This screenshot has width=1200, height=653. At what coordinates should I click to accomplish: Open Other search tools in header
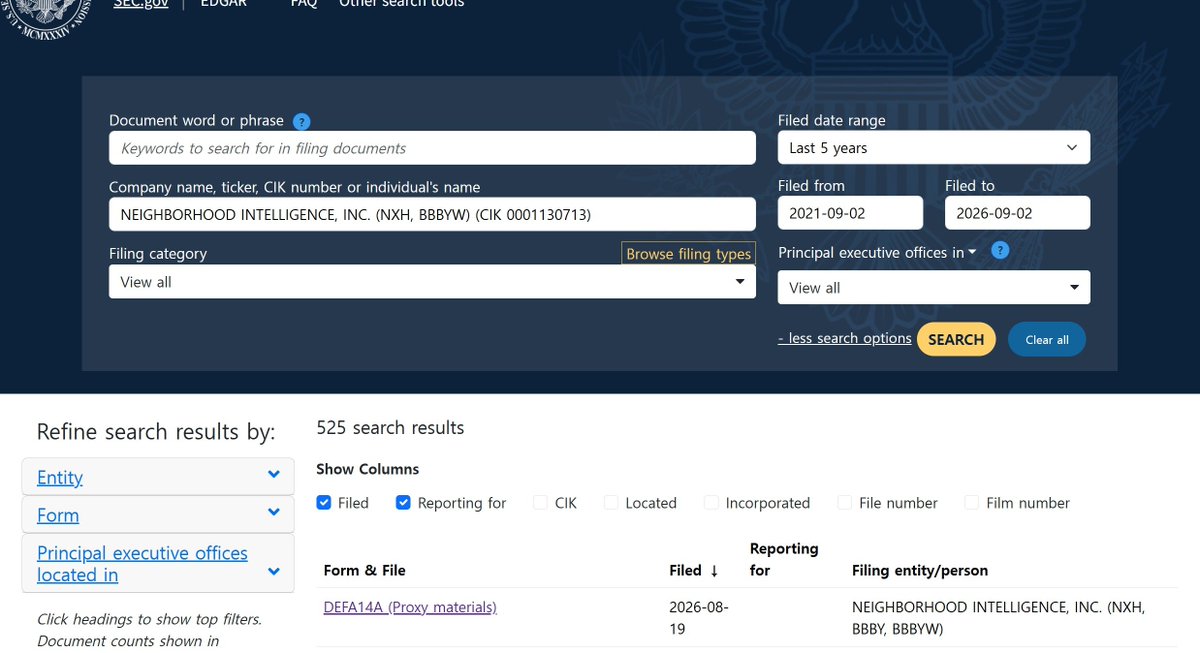coord(402,4)
